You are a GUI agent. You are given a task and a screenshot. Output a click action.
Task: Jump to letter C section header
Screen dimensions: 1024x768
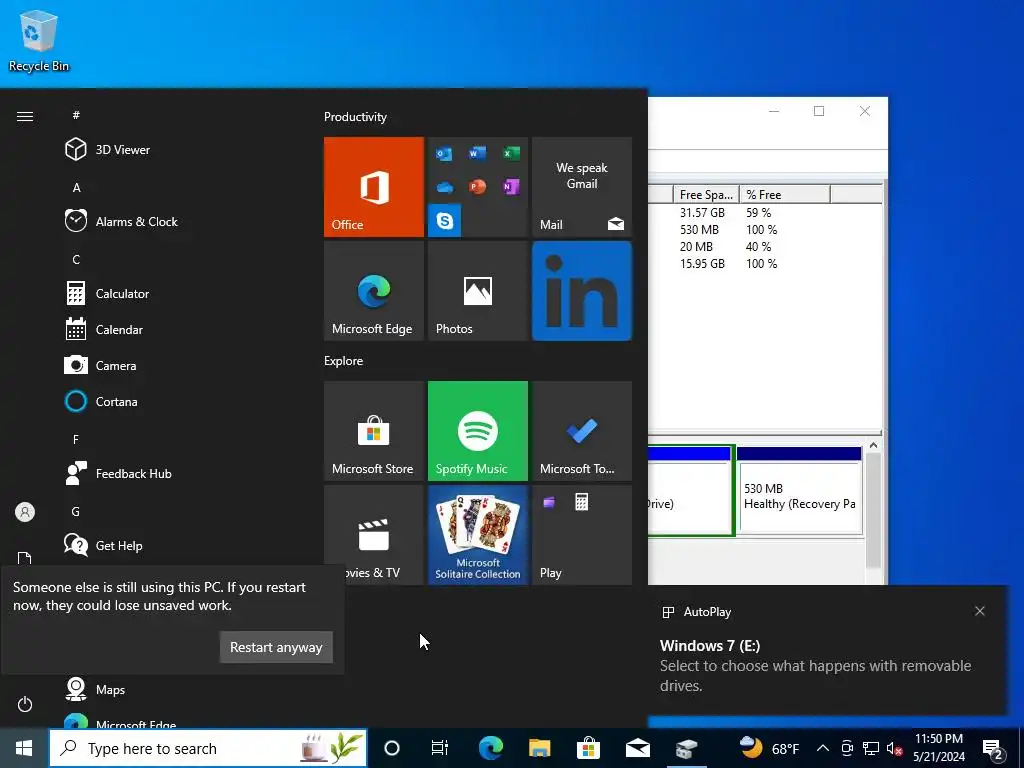coord(76,260)
